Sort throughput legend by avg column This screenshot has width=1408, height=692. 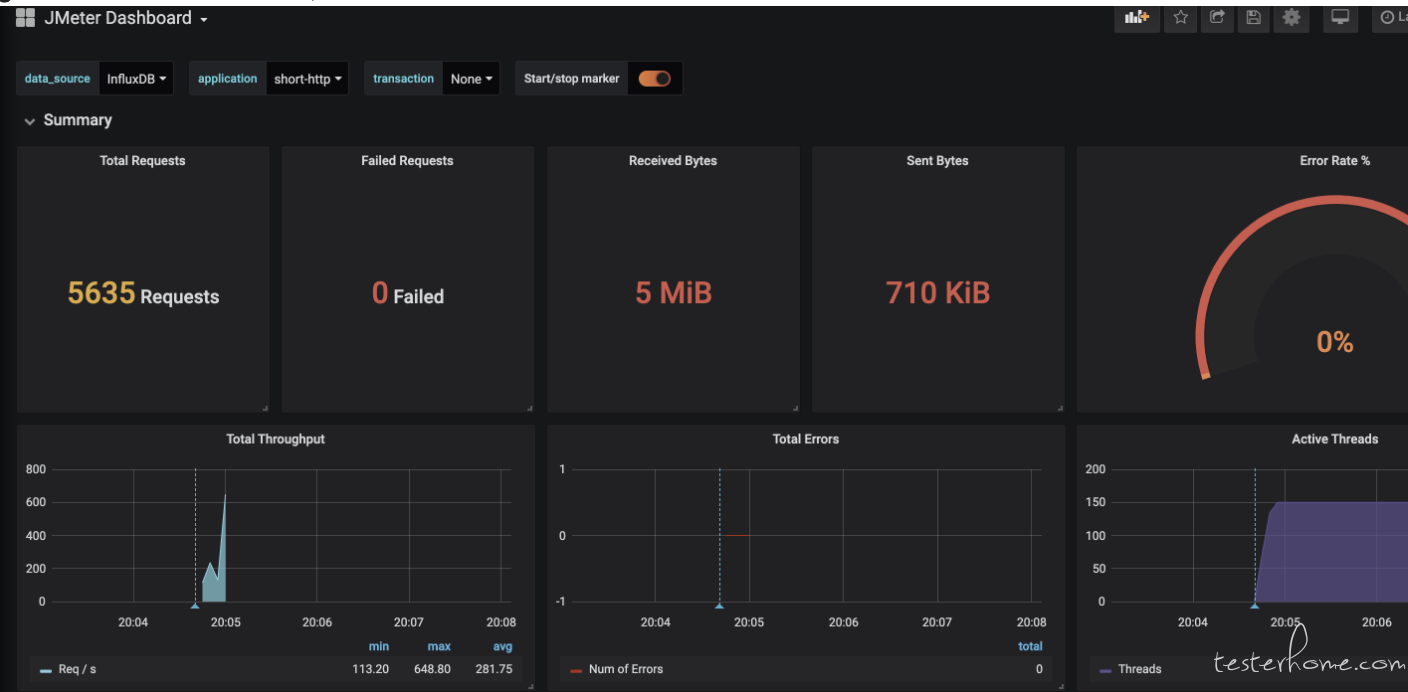coord(503,647)
